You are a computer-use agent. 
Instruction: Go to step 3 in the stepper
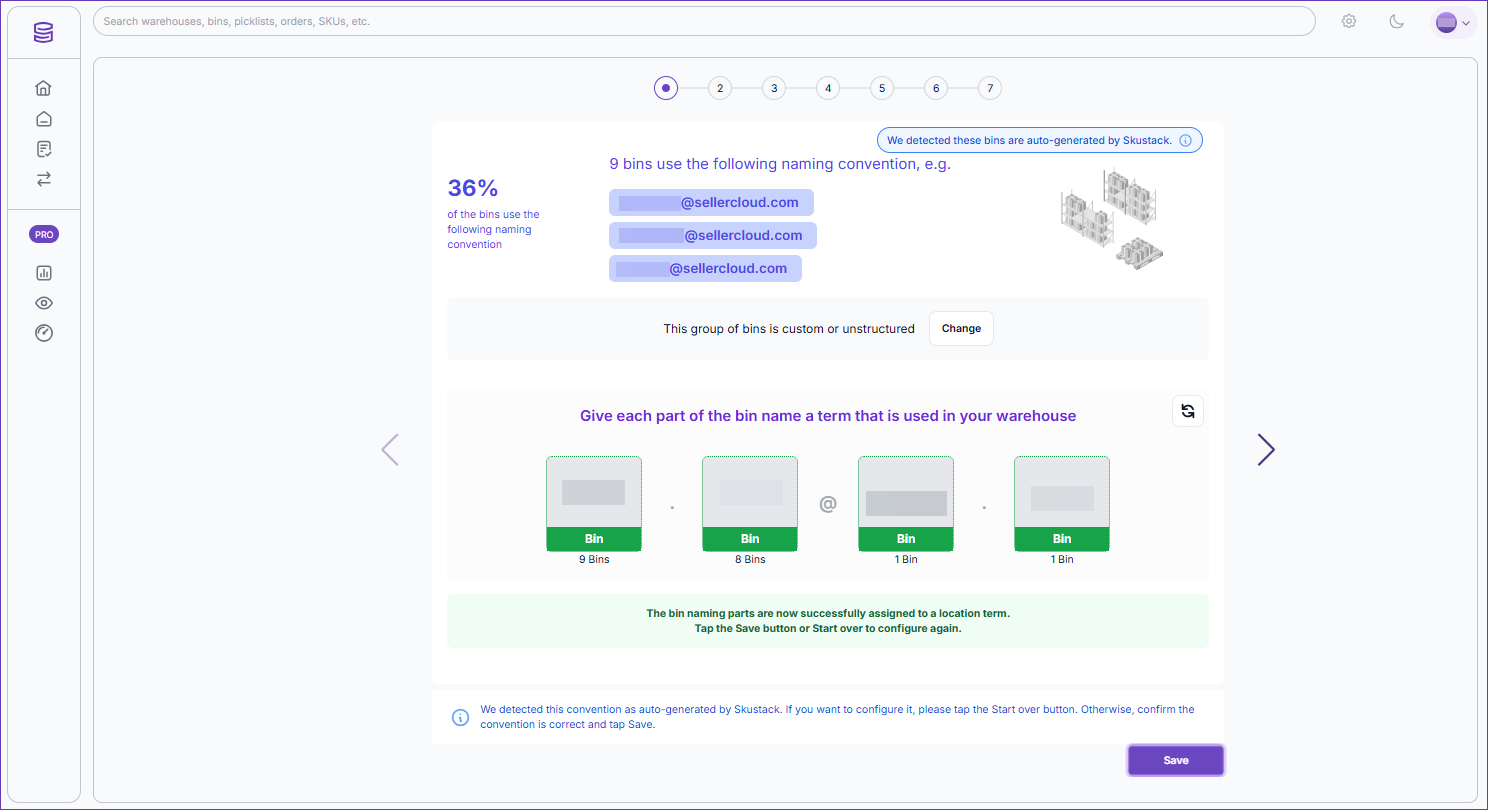point(773,88)
